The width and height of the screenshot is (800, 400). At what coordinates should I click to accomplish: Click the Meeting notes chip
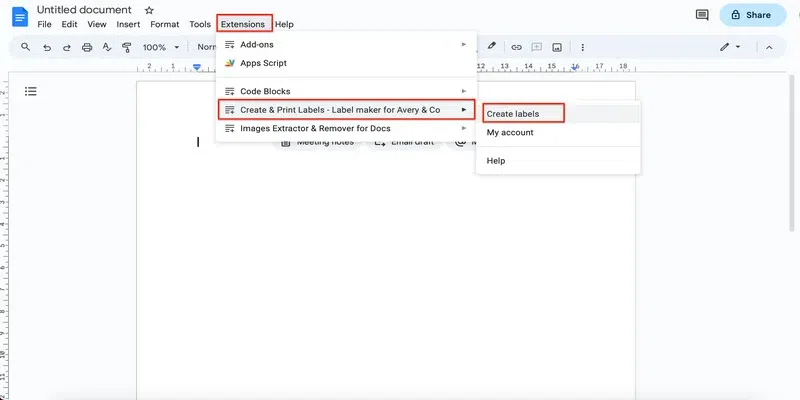point(319,142)
